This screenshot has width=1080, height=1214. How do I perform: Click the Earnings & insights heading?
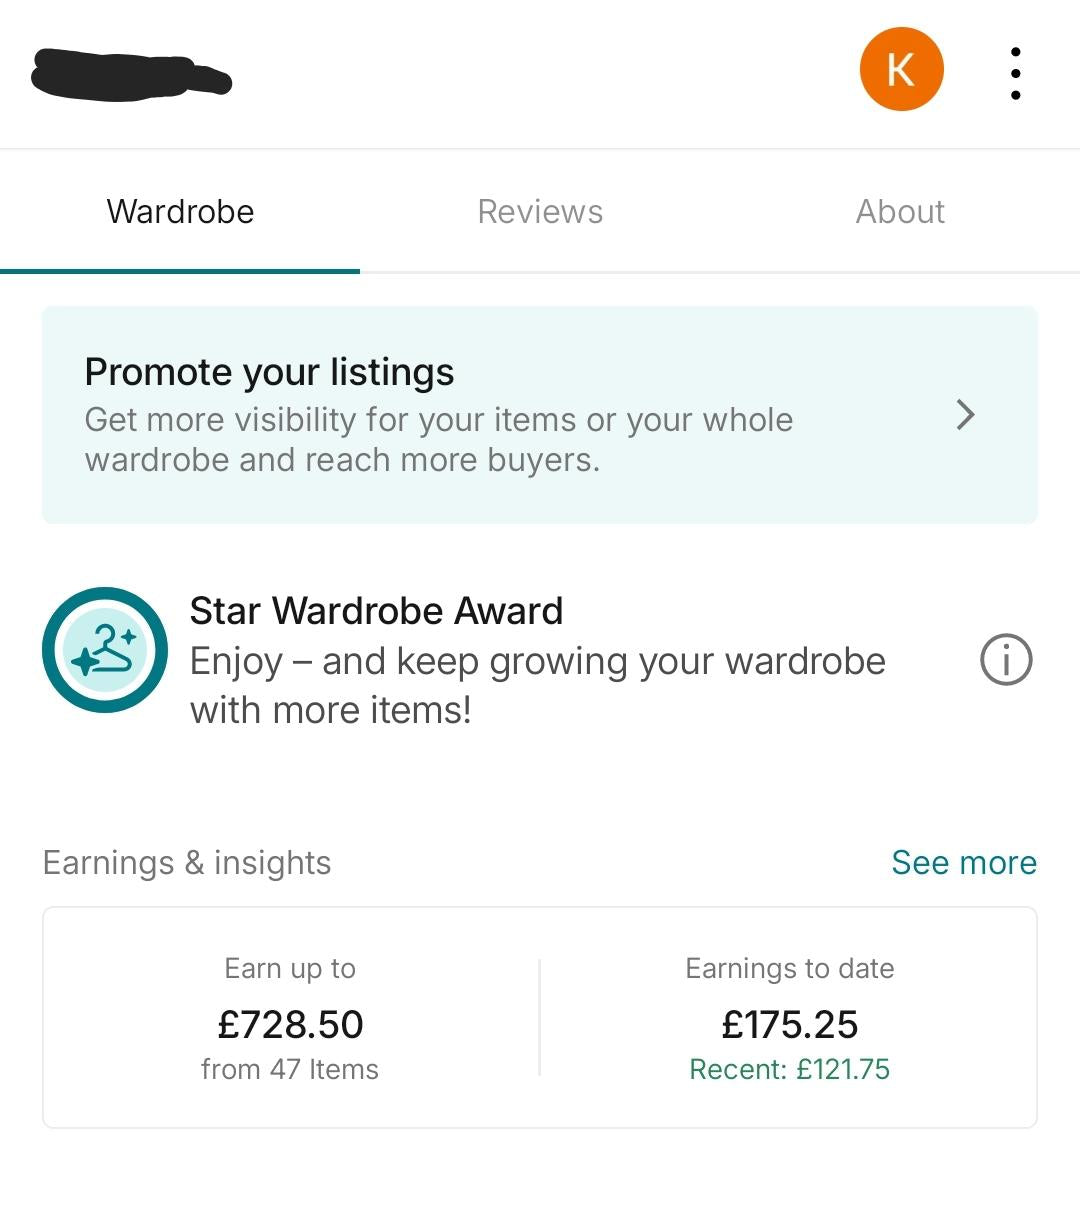(187, 862)
